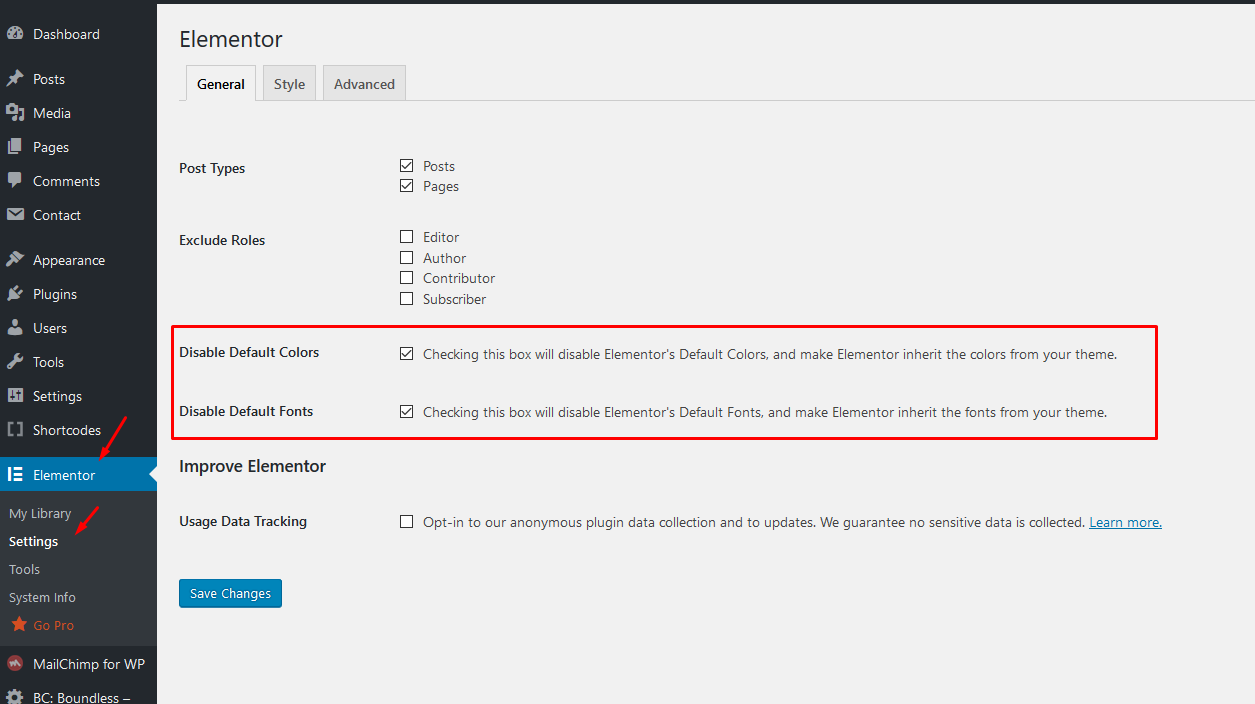Click the Posts pushpin icon
This screenshot has width=1255, height=704.
(15, 79)
